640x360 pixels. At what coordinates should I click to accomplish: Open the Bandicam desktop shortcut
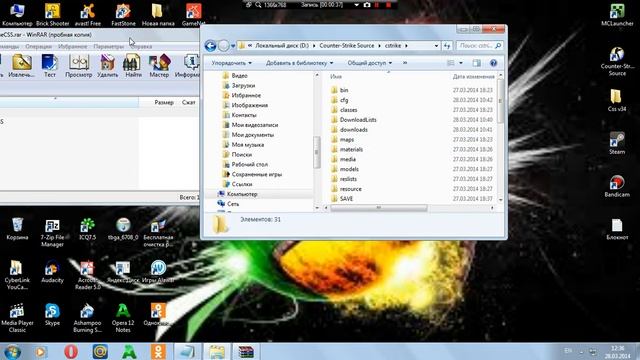pos(617,186)
